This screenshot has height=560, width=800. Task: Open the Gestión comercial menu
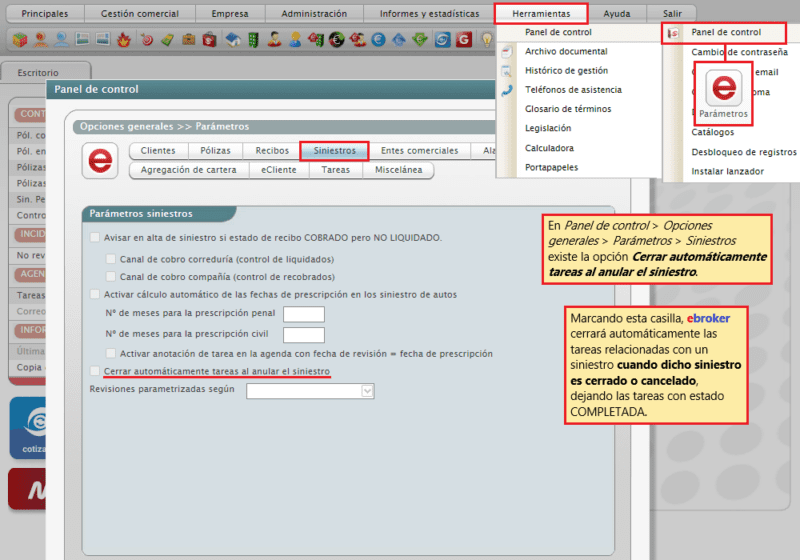tap(140, 14)
